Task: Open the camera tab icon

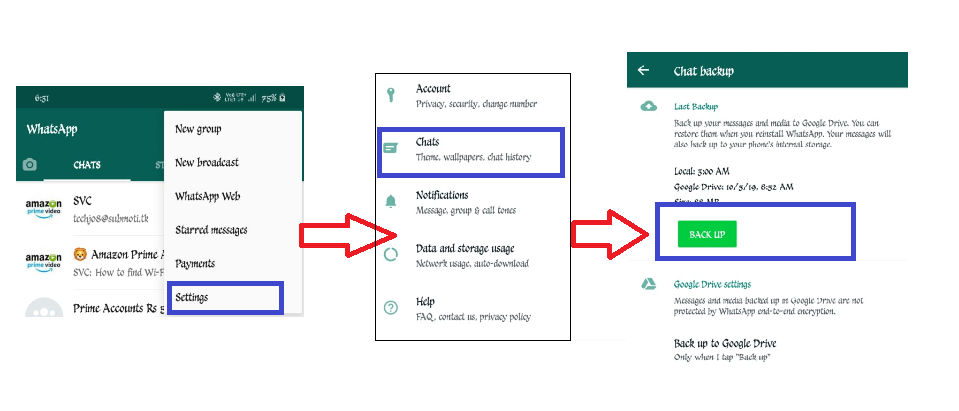Action: pos(29,165)
